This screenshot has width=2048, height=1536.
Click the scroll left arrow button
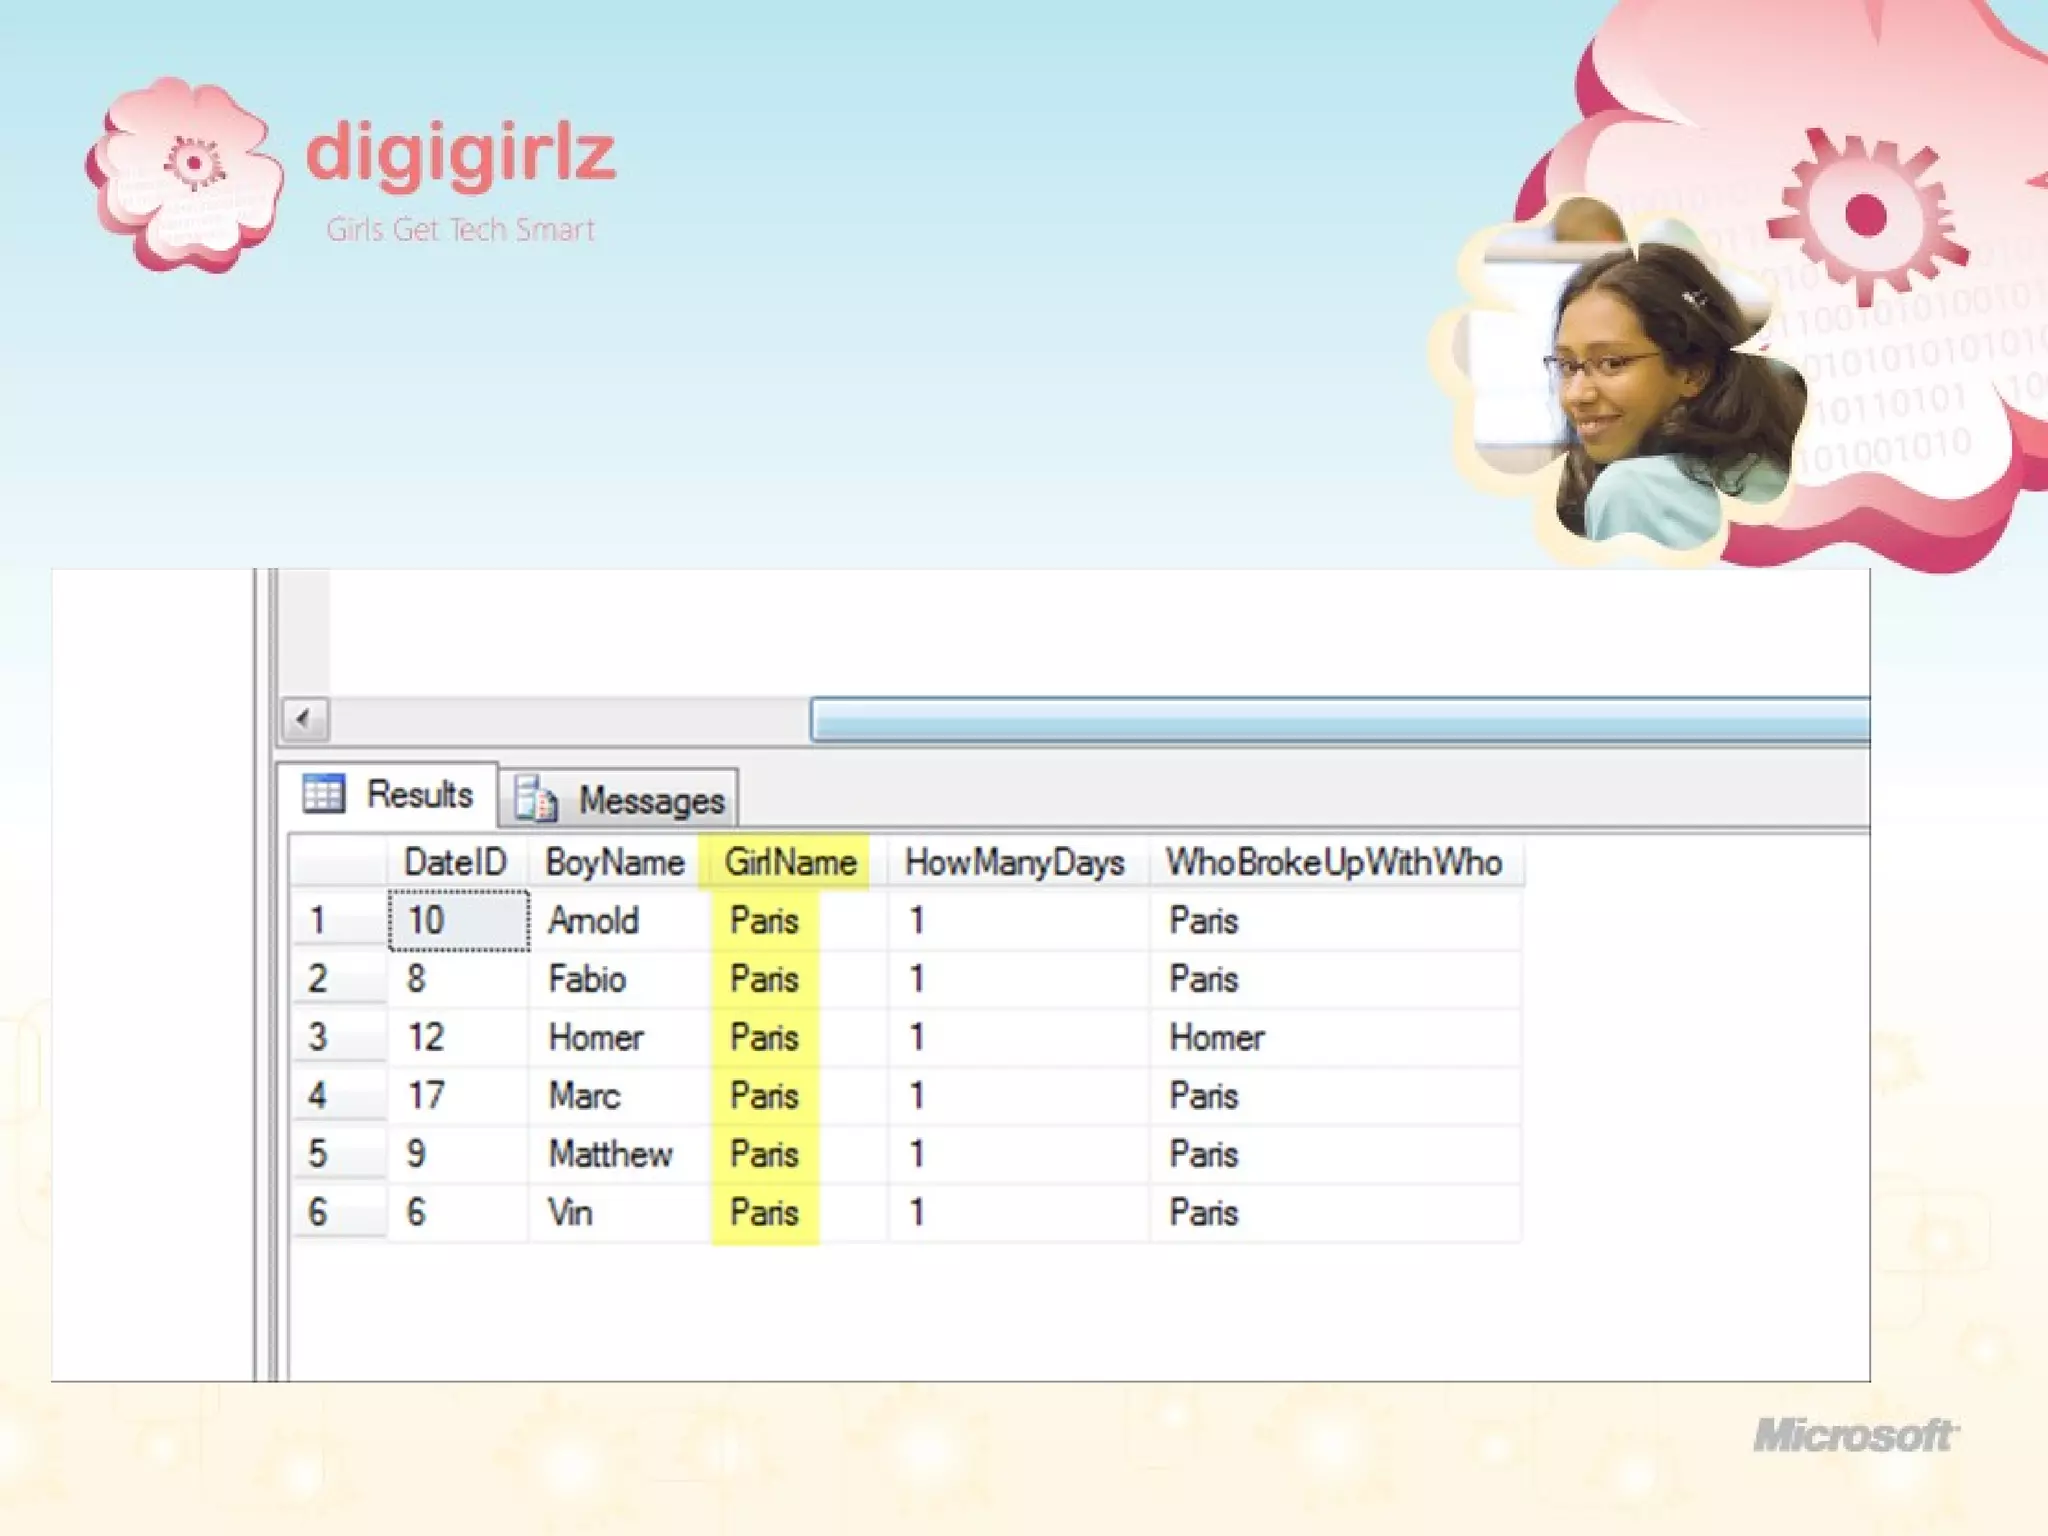pos(304,718)
